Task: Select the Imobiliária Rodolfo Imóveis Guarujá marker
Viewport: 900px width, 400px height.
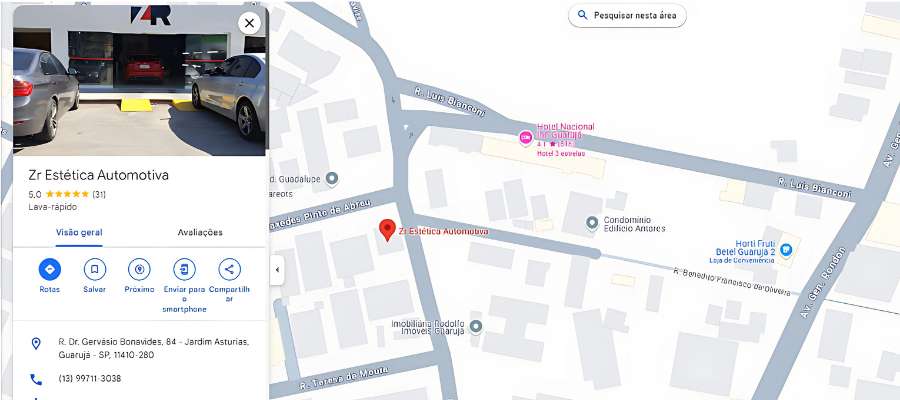Action: tap(475, 327)
